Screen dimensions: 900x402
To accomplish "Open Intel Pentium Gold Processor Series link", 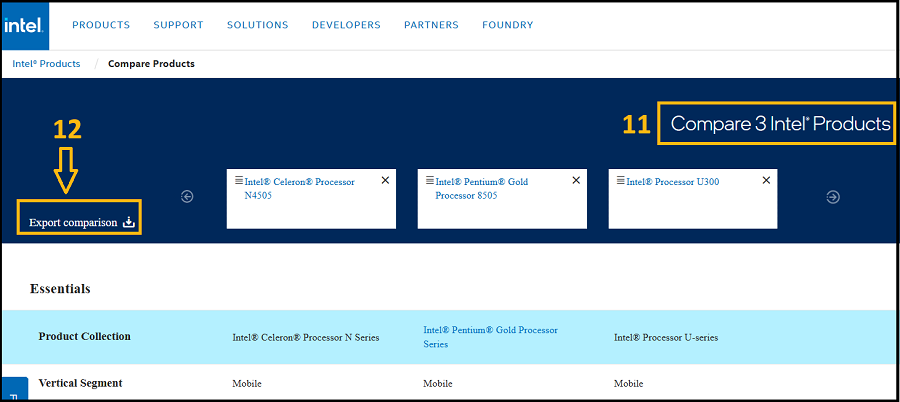I will click(490, 337).
